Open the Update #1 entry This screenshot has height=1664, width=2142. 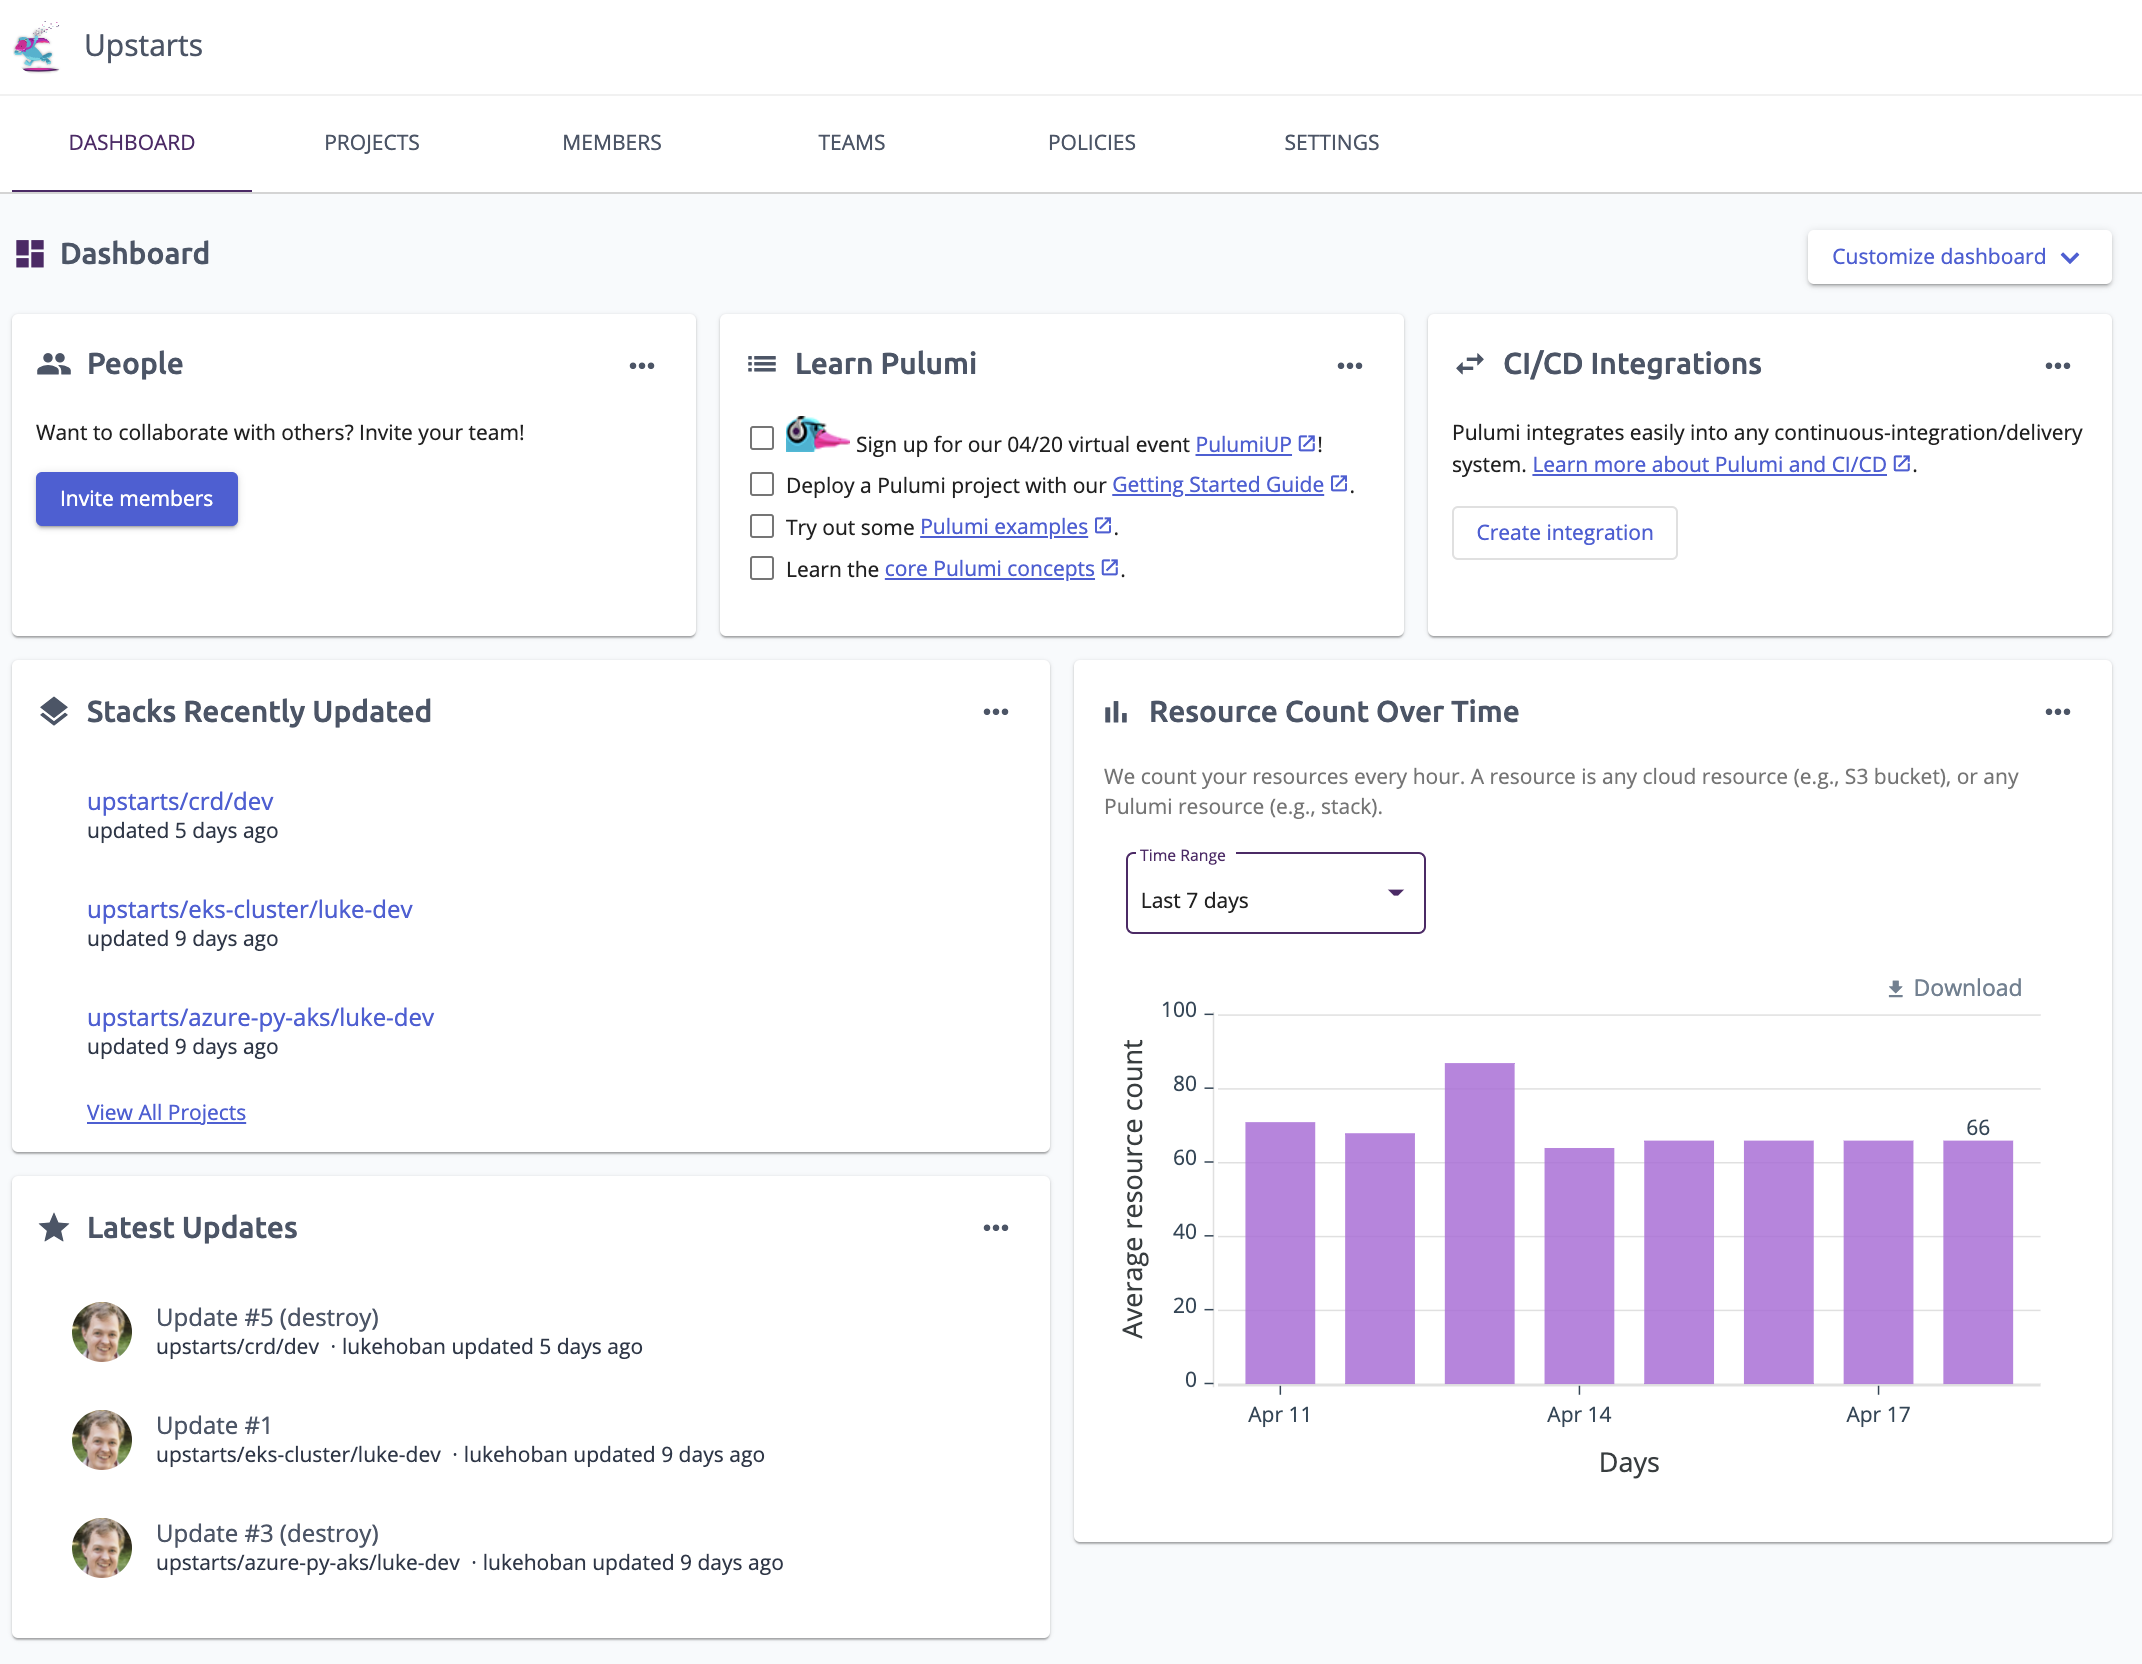pos(214,1426)
